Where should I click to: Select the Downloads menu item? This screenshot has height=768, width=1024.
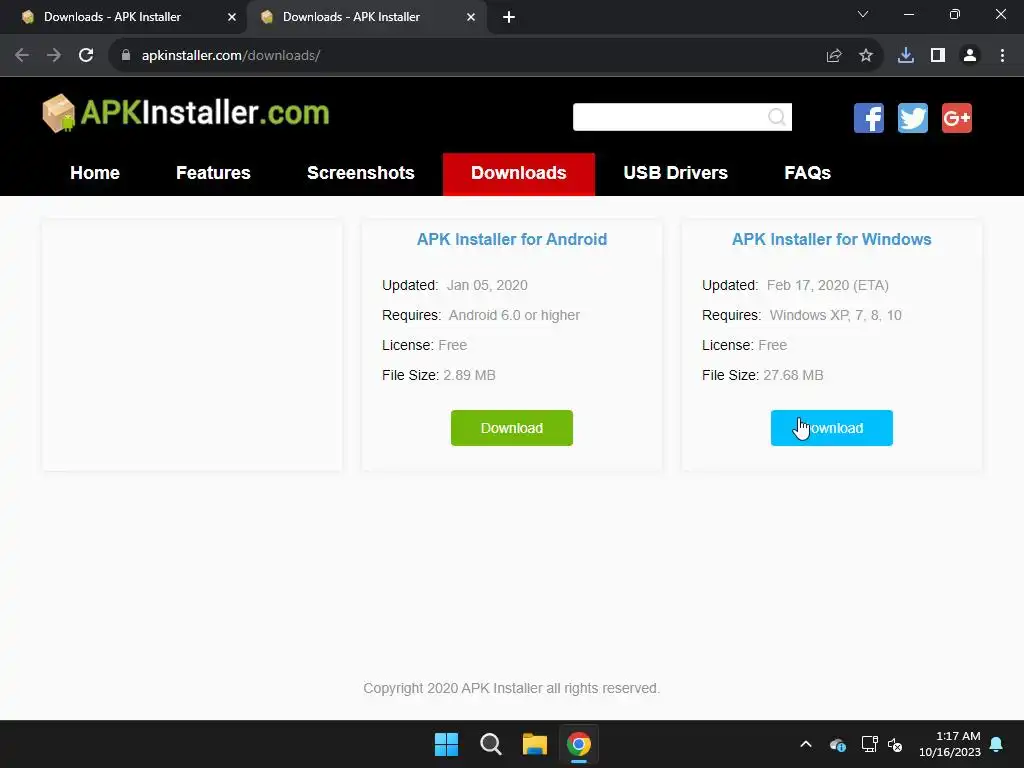519,174
